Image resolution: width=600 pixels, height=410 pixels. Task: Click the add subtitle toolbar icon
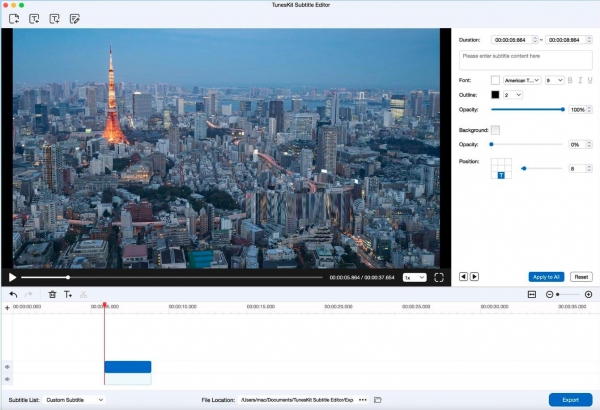54,19
